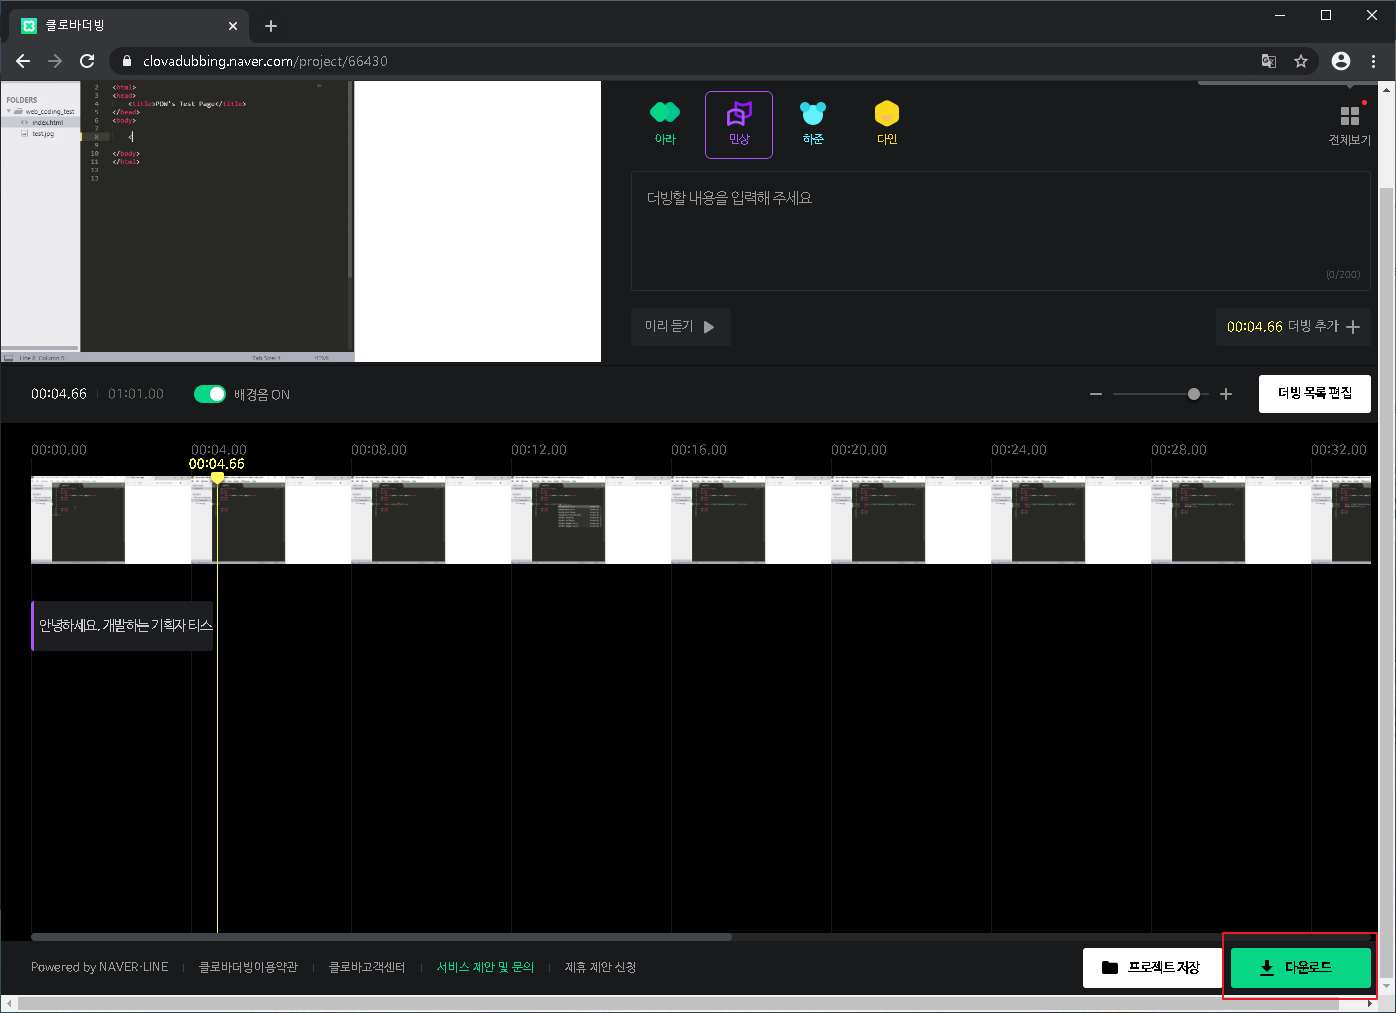Click the green 다운로드 button
This screenshot has height=1013, width=1396.
coord(1301,967)
